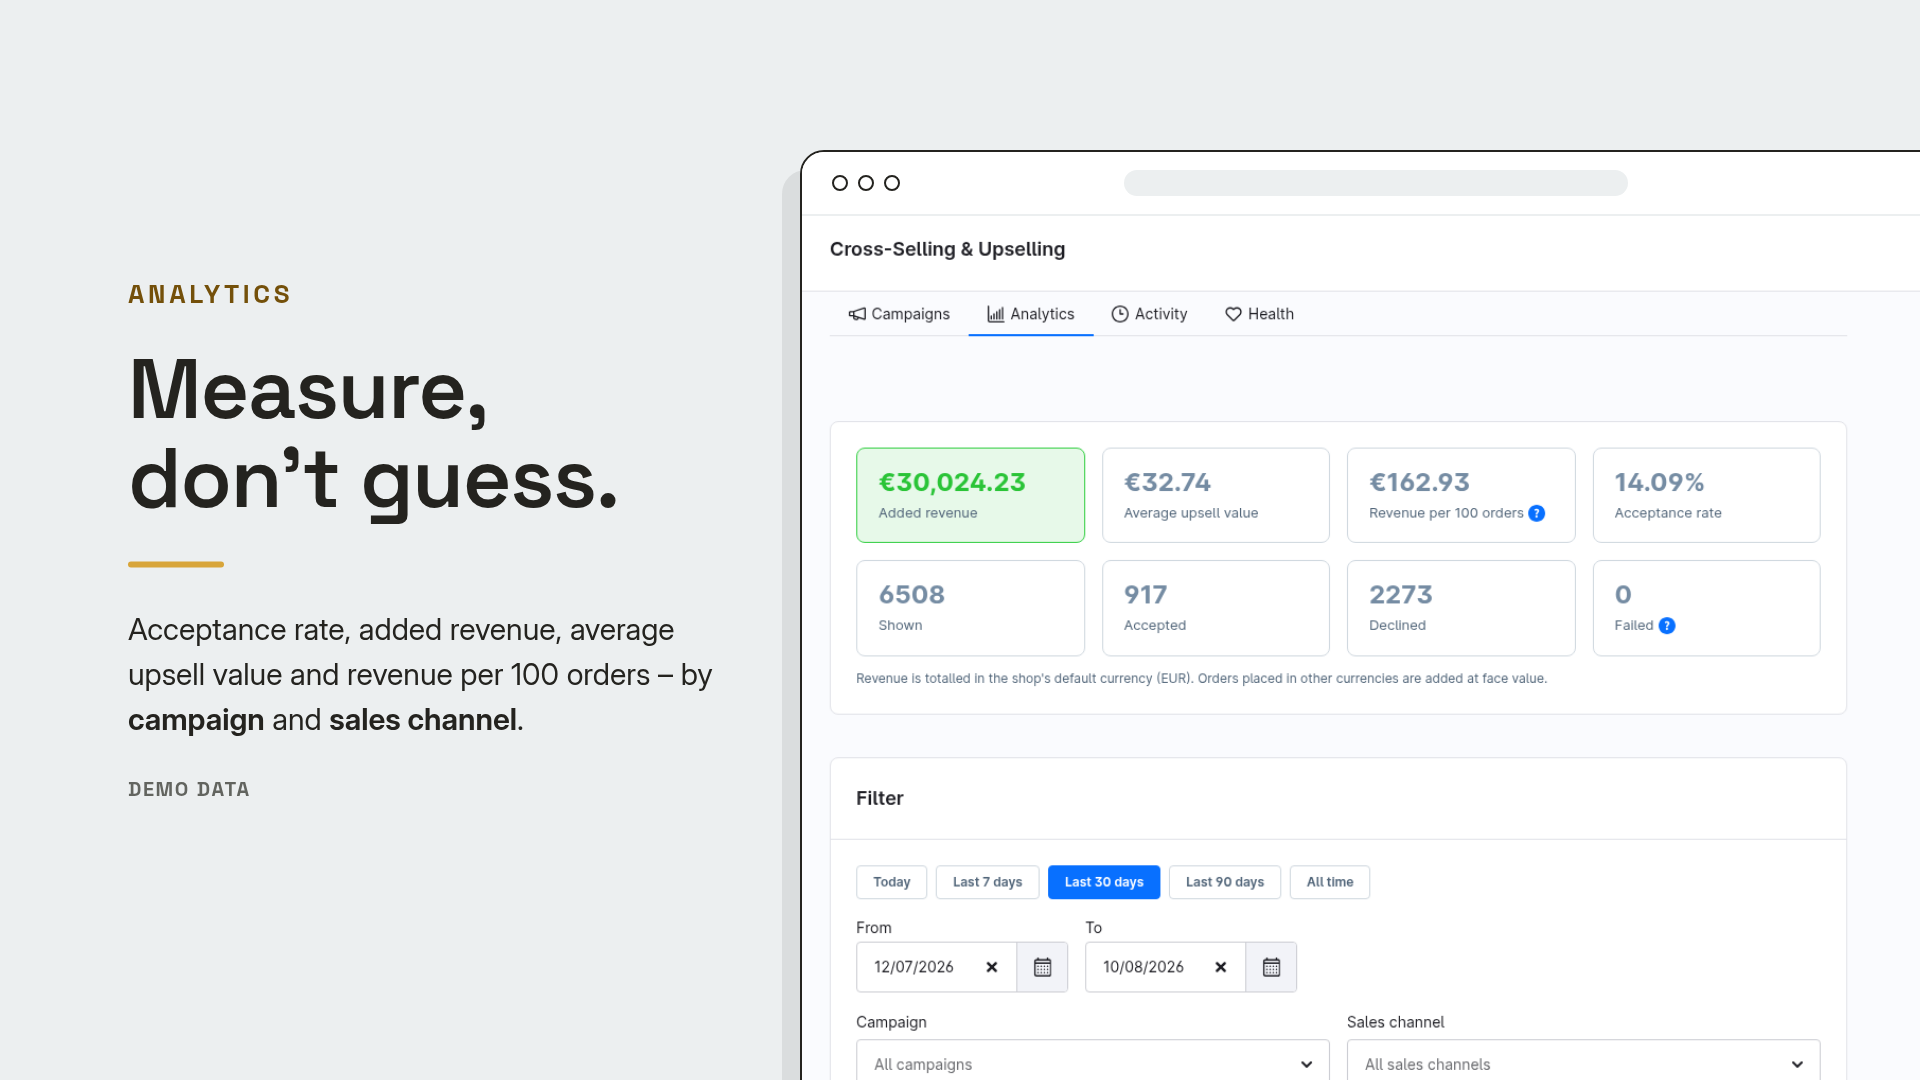
Task: Click the Shown count card
Action: point(970,608)
